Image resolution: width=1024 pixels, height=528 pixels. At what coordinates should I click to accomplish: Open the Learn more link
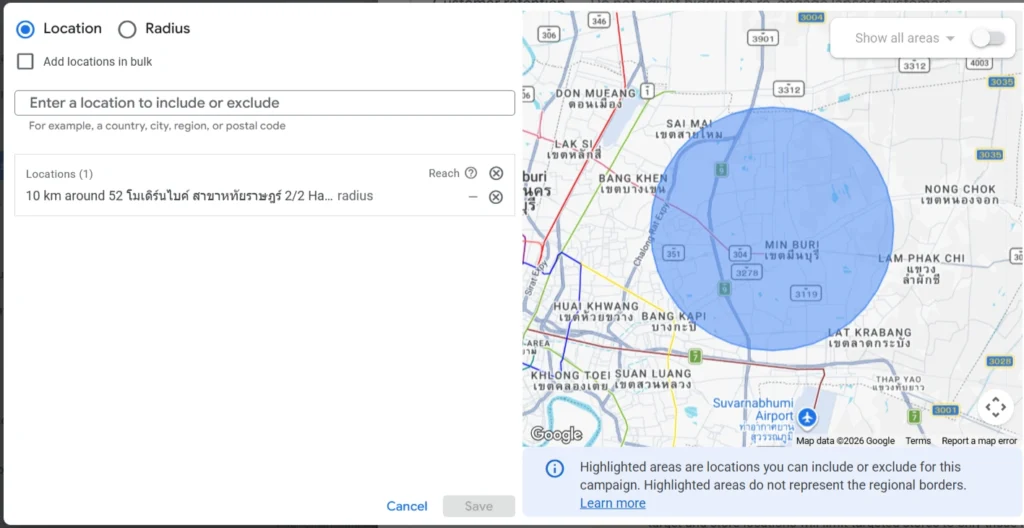613,503
